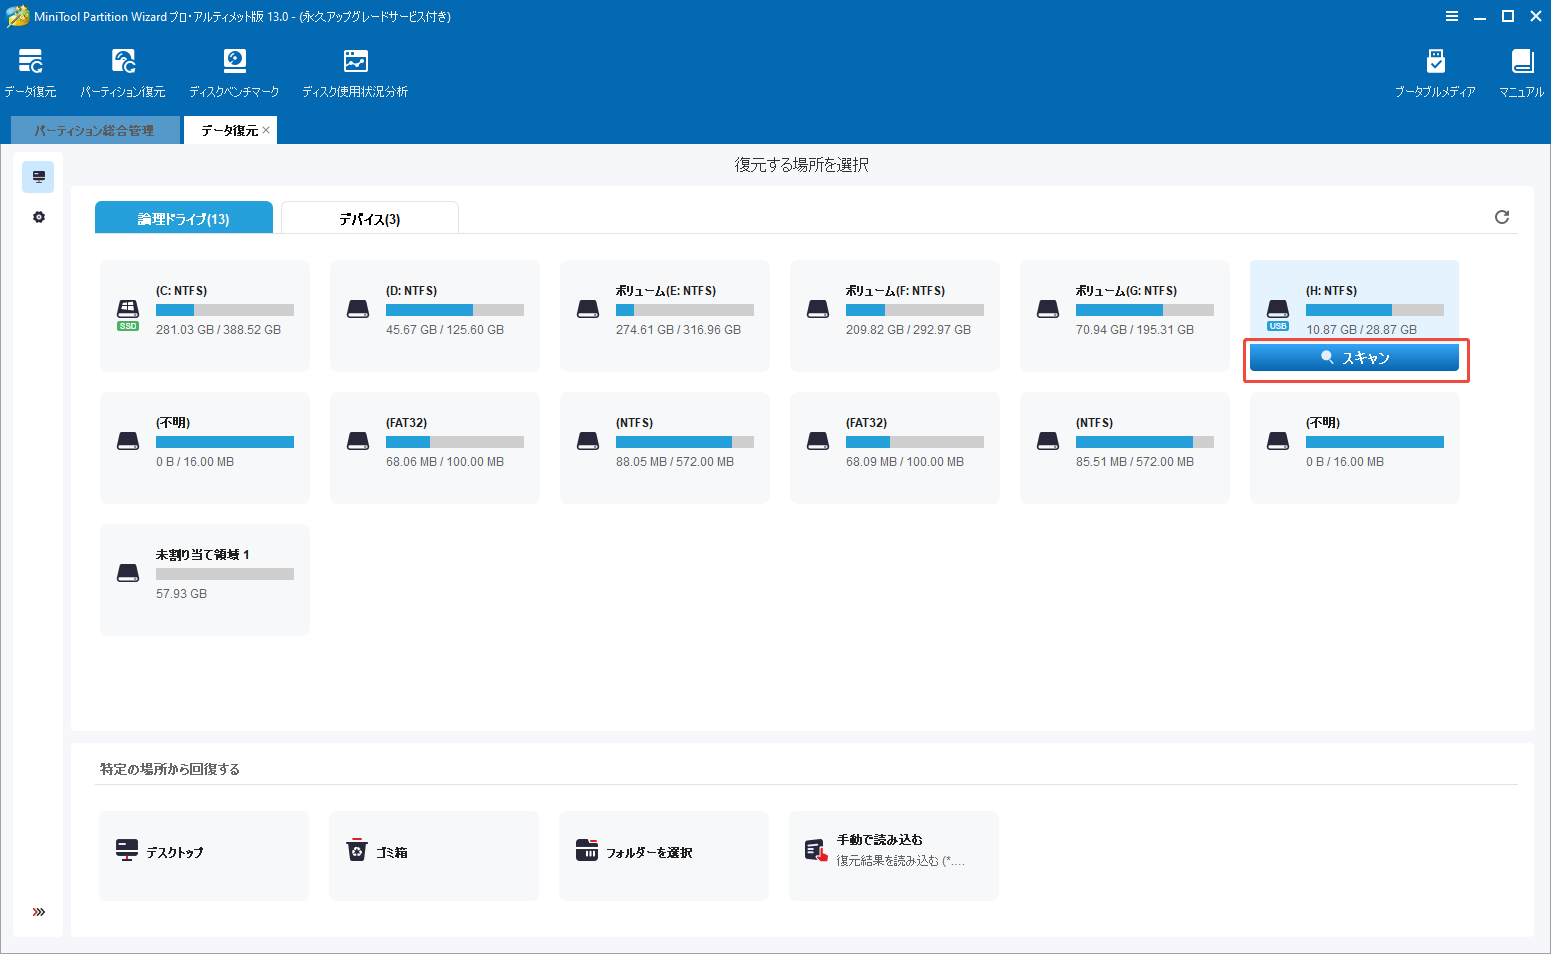Refresh the drive list
The width and height of the screenshot is (1551, 954).
pos(1501,216)
